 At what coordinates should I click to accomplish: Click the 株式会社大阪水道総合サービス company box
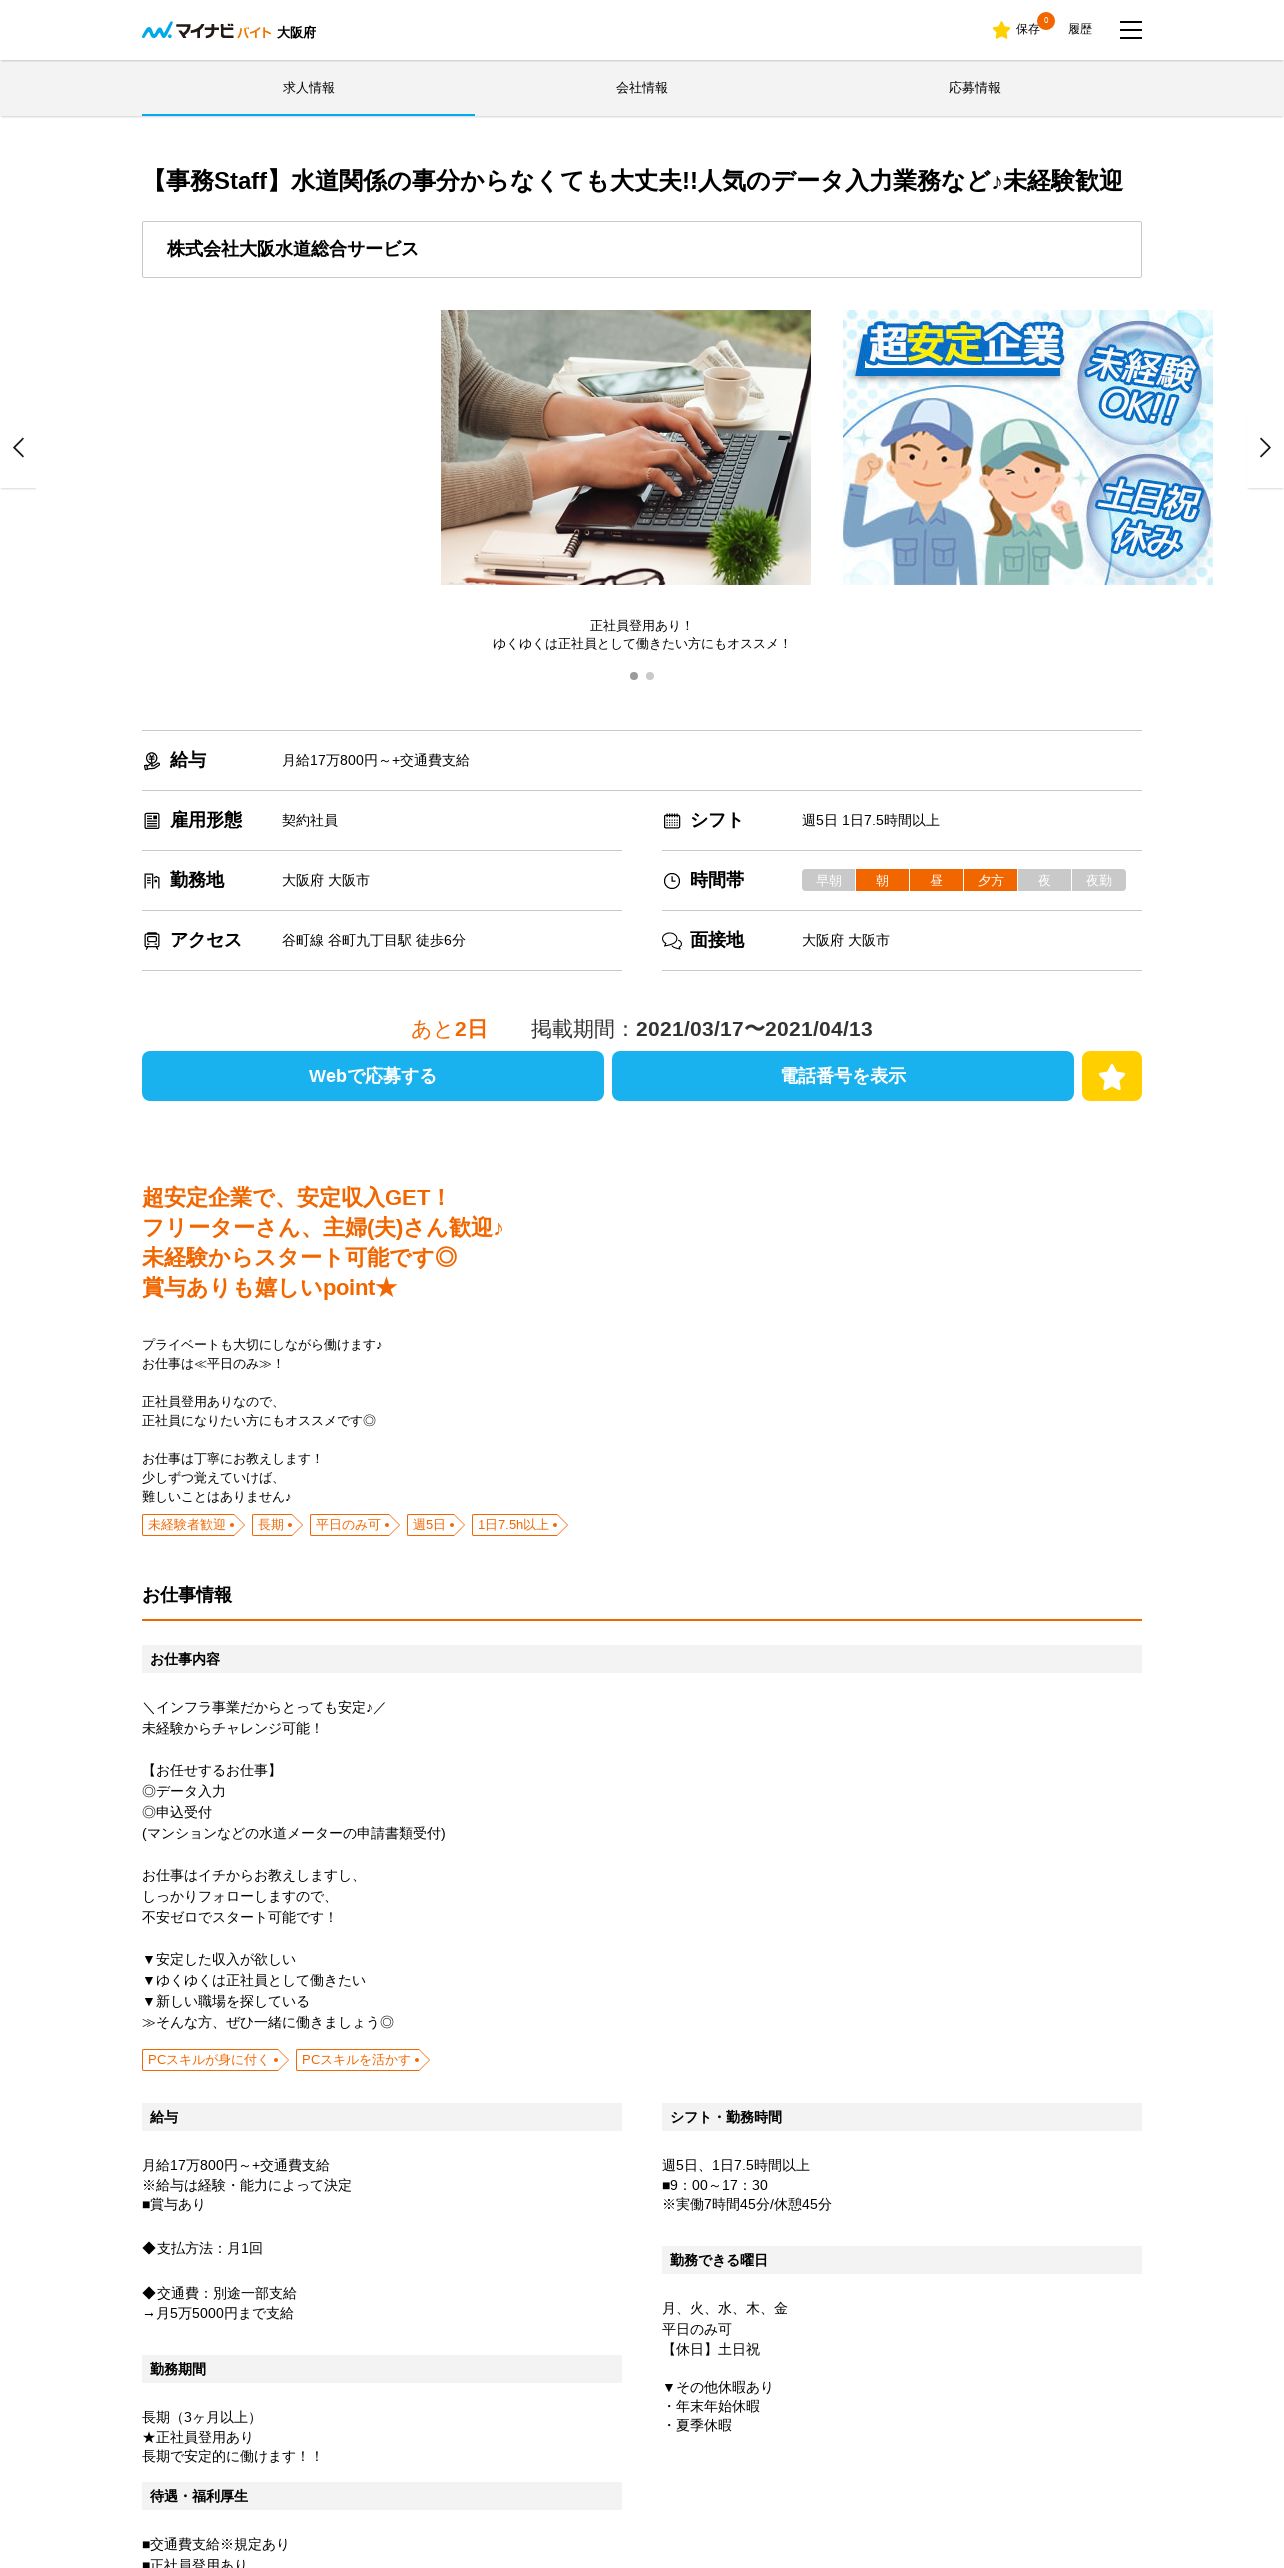(641, 249)
